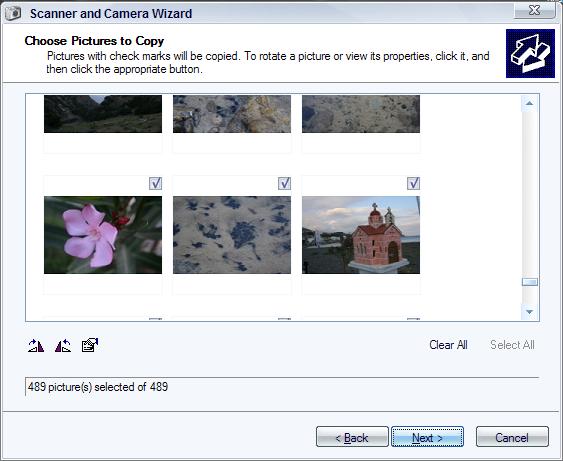Uncheck the blue floral fabric picture checkbox
Image resolution: width=563 pixels, height=461 pixels.
pos(284,183)
